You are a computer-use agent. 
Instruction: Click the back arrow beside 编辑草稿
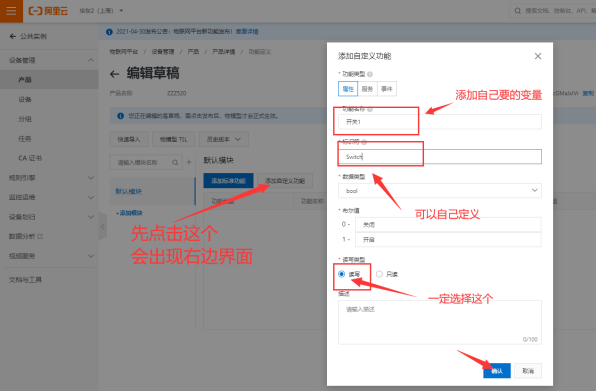point(114,74)
